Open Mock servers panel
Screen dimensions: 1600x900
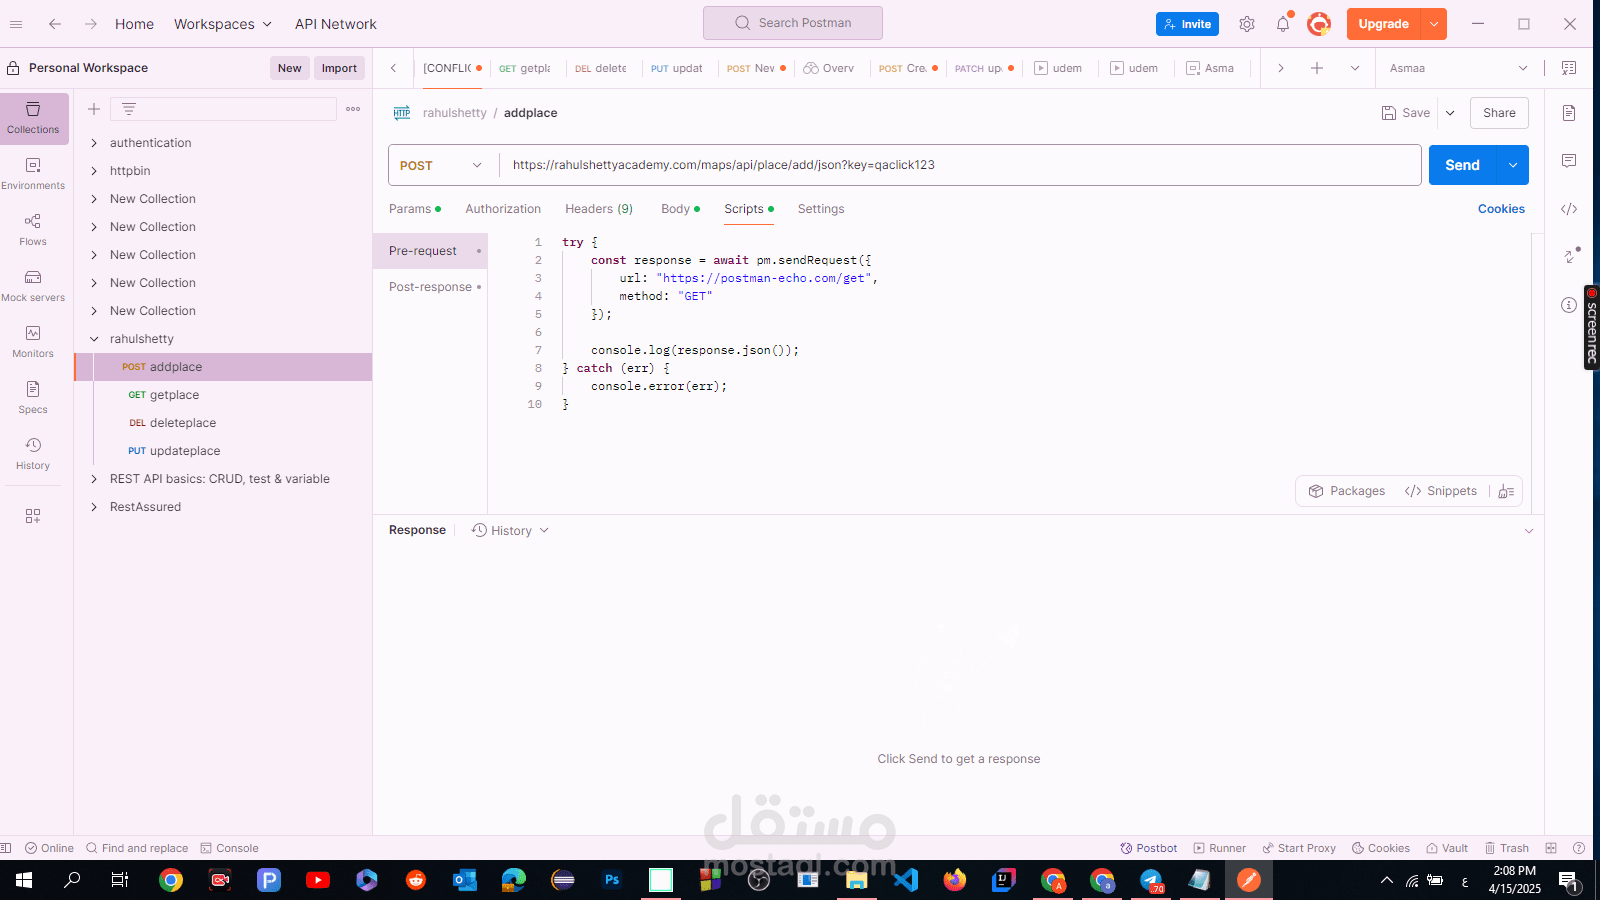click(x=33, y=284)
